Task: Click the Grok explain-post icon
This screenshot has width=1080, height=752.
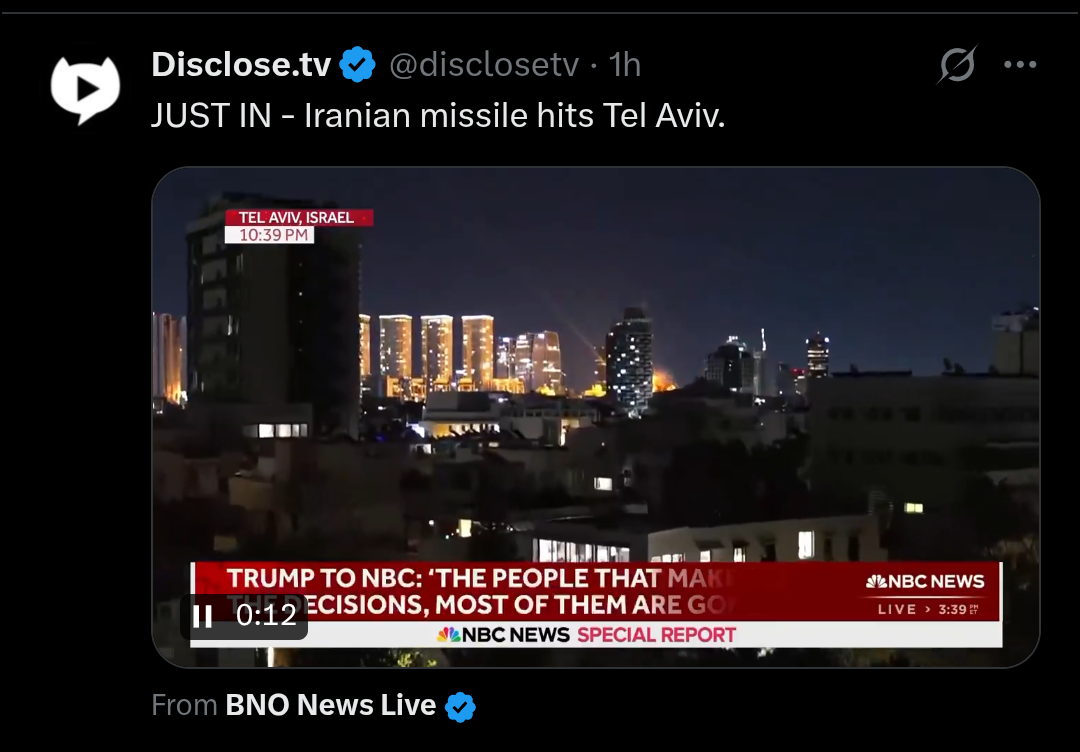Action: tap(958, 64)
